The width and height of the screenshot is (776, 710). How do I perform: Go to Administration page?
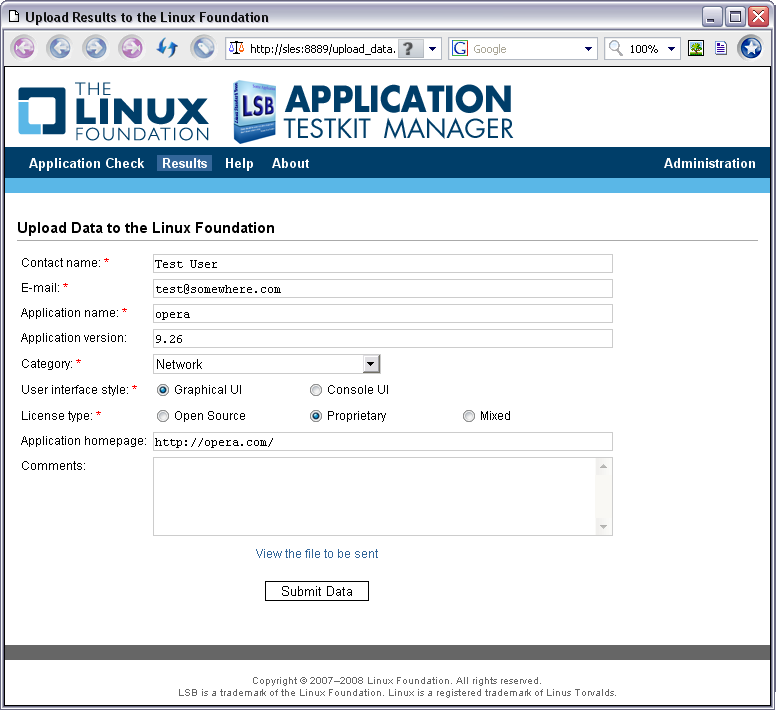pyautogui.click(x=709, y=163)
